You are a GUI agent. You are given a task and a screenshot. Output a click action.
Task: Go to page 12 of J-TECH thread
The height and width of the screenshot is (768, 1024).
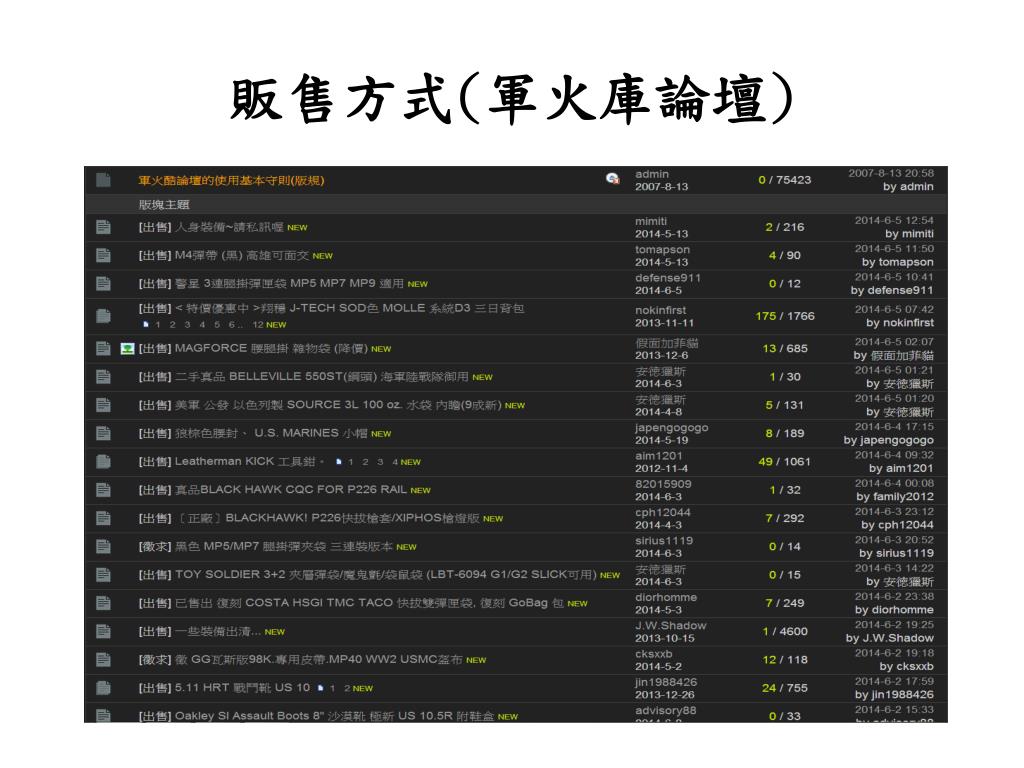tap(257, 325)
